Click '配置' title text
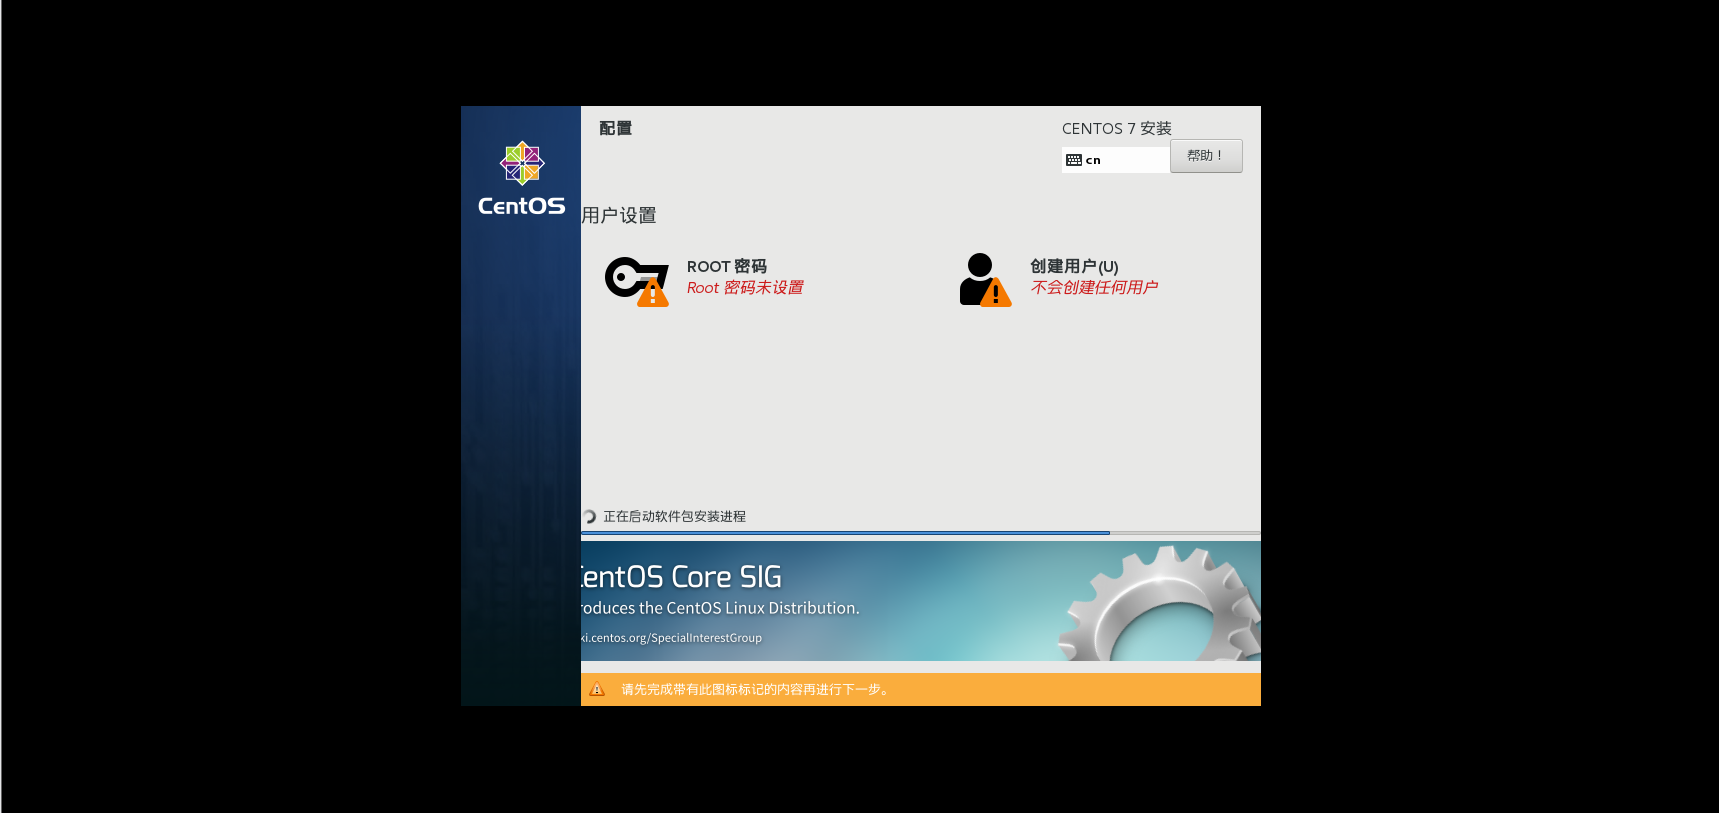This screenshot has width=1719, height=813. click(x=615, y=128)
